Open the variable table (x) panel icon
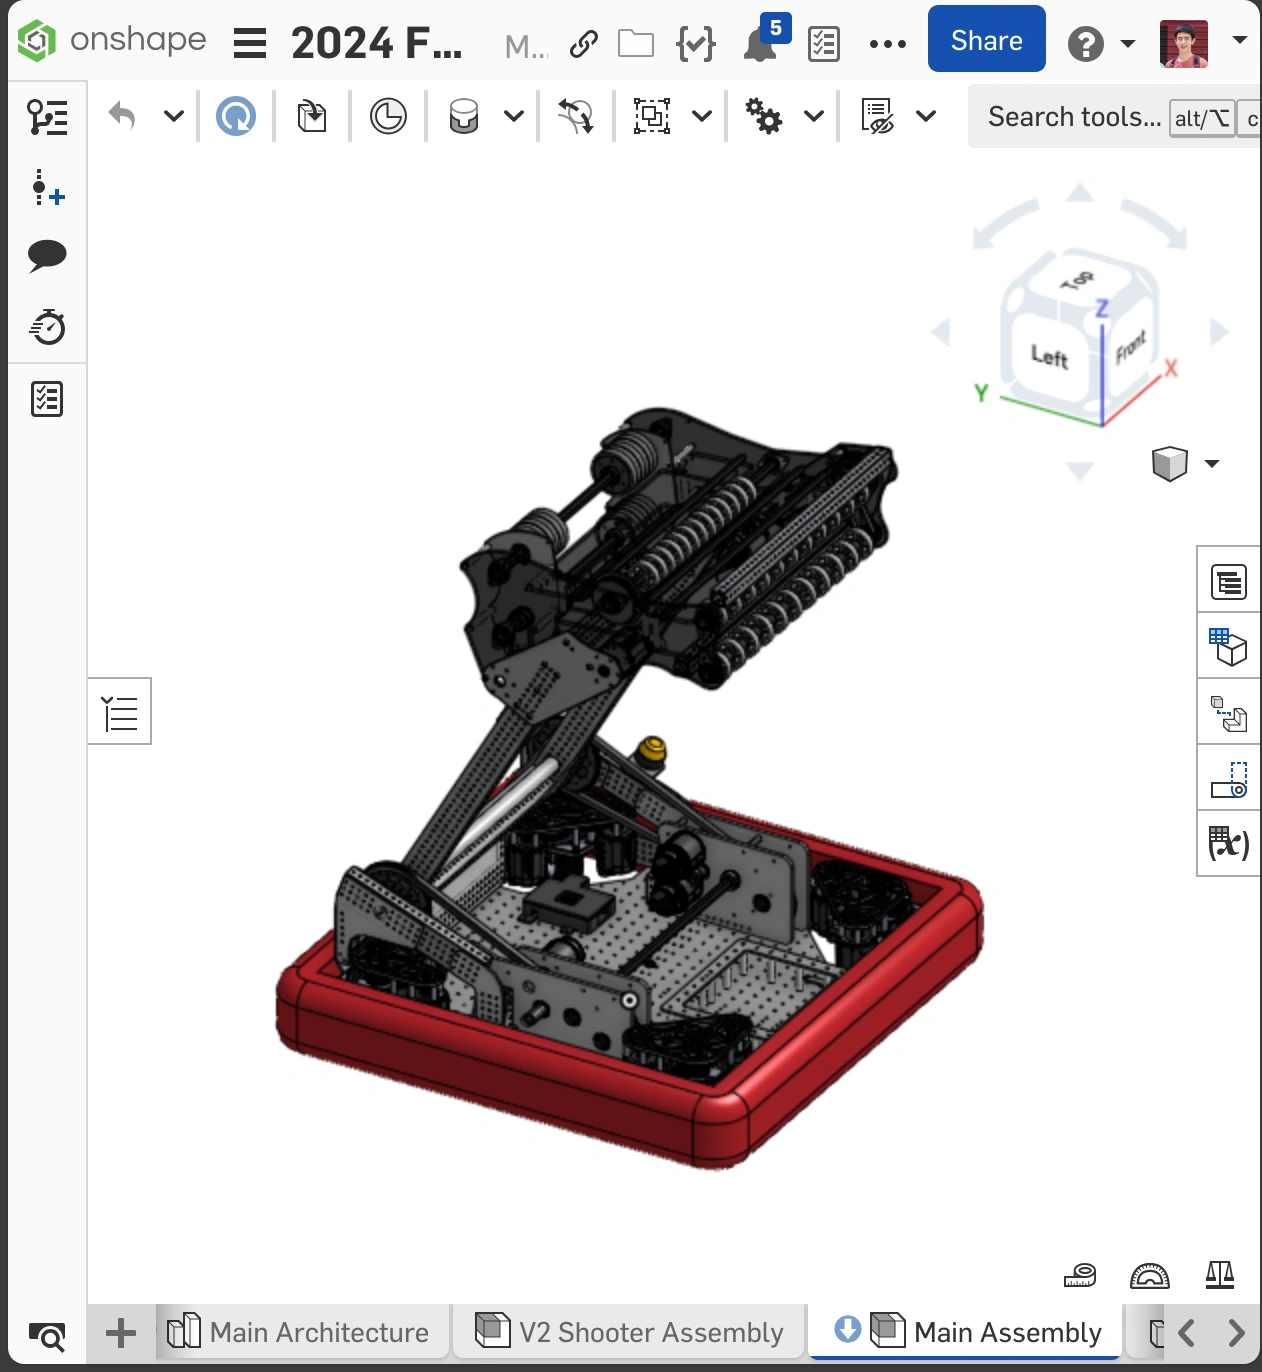The image size is (1262, 1372). tap(1229, 845)
